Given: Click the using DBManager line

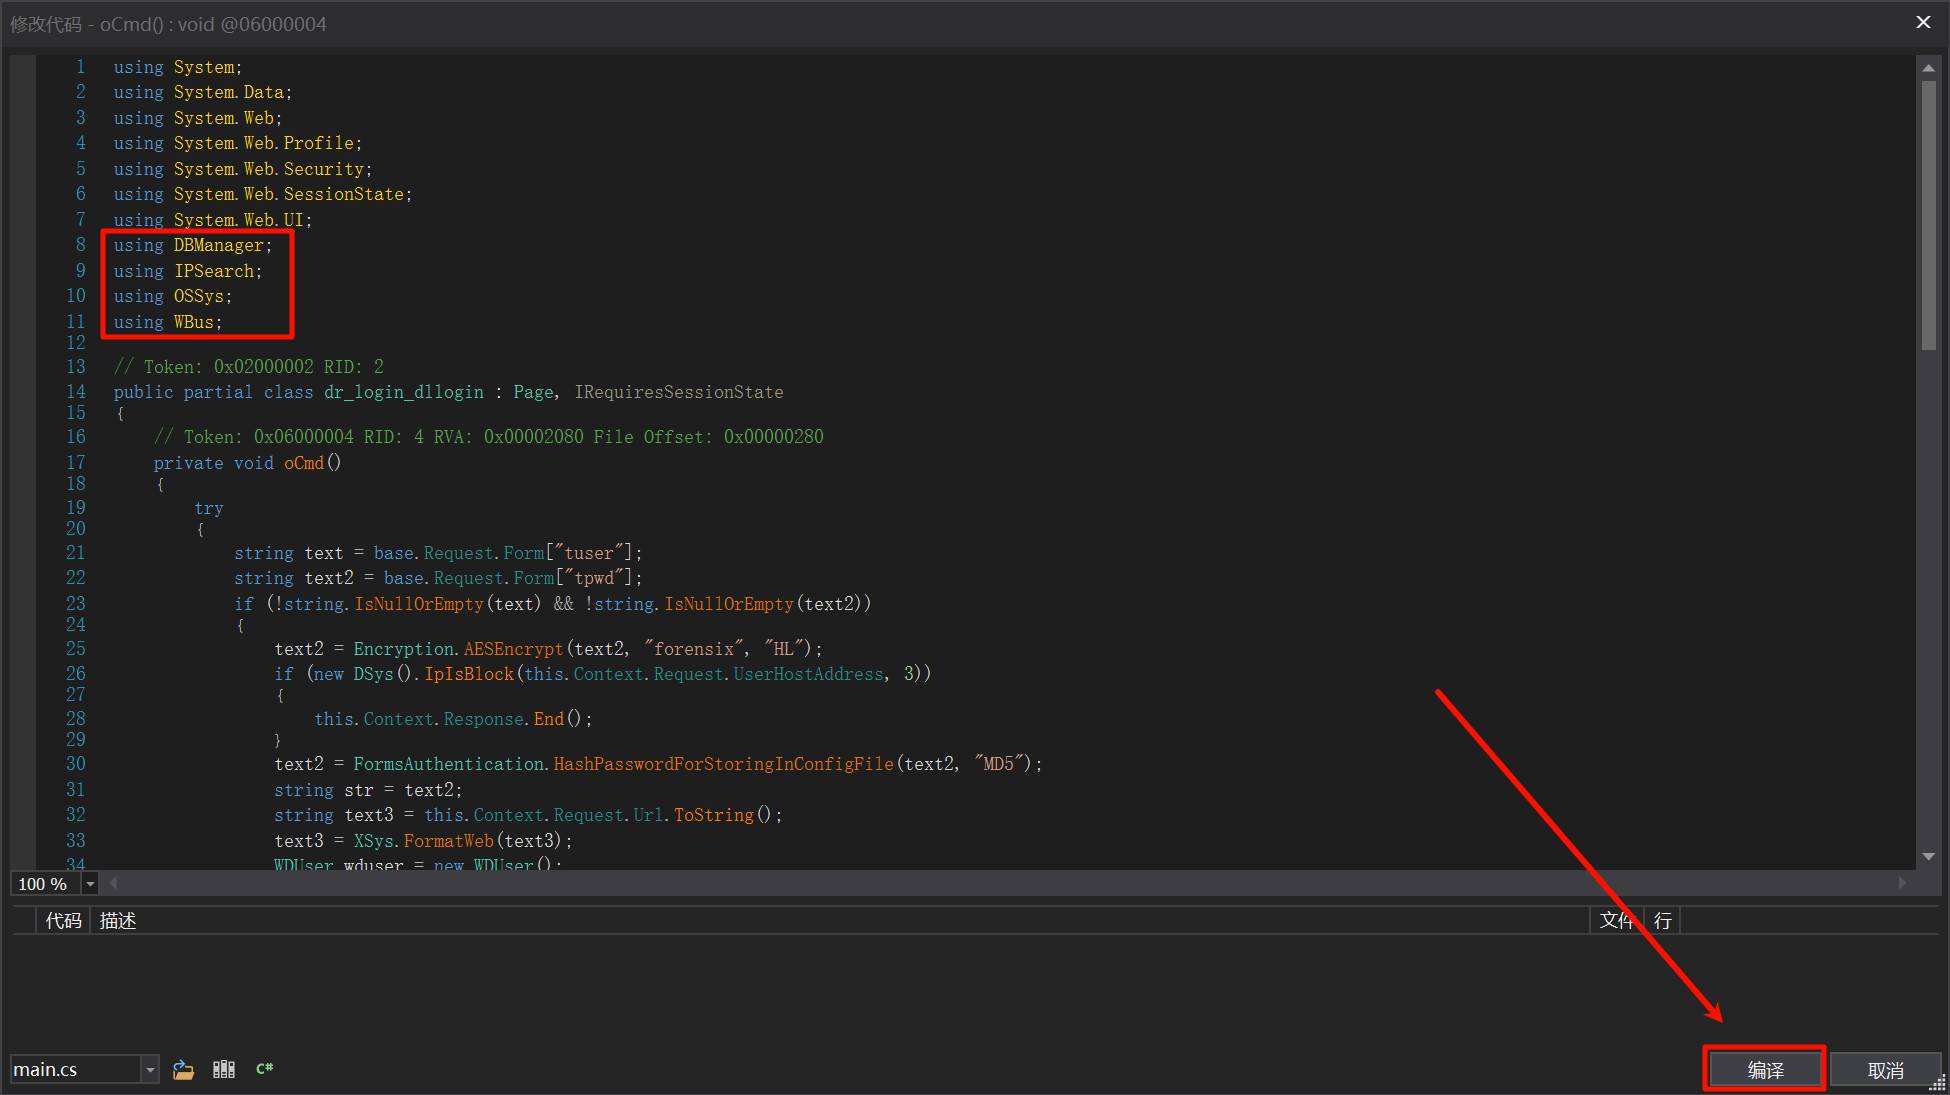Looking at the screenshot, I should coord(192,245).
